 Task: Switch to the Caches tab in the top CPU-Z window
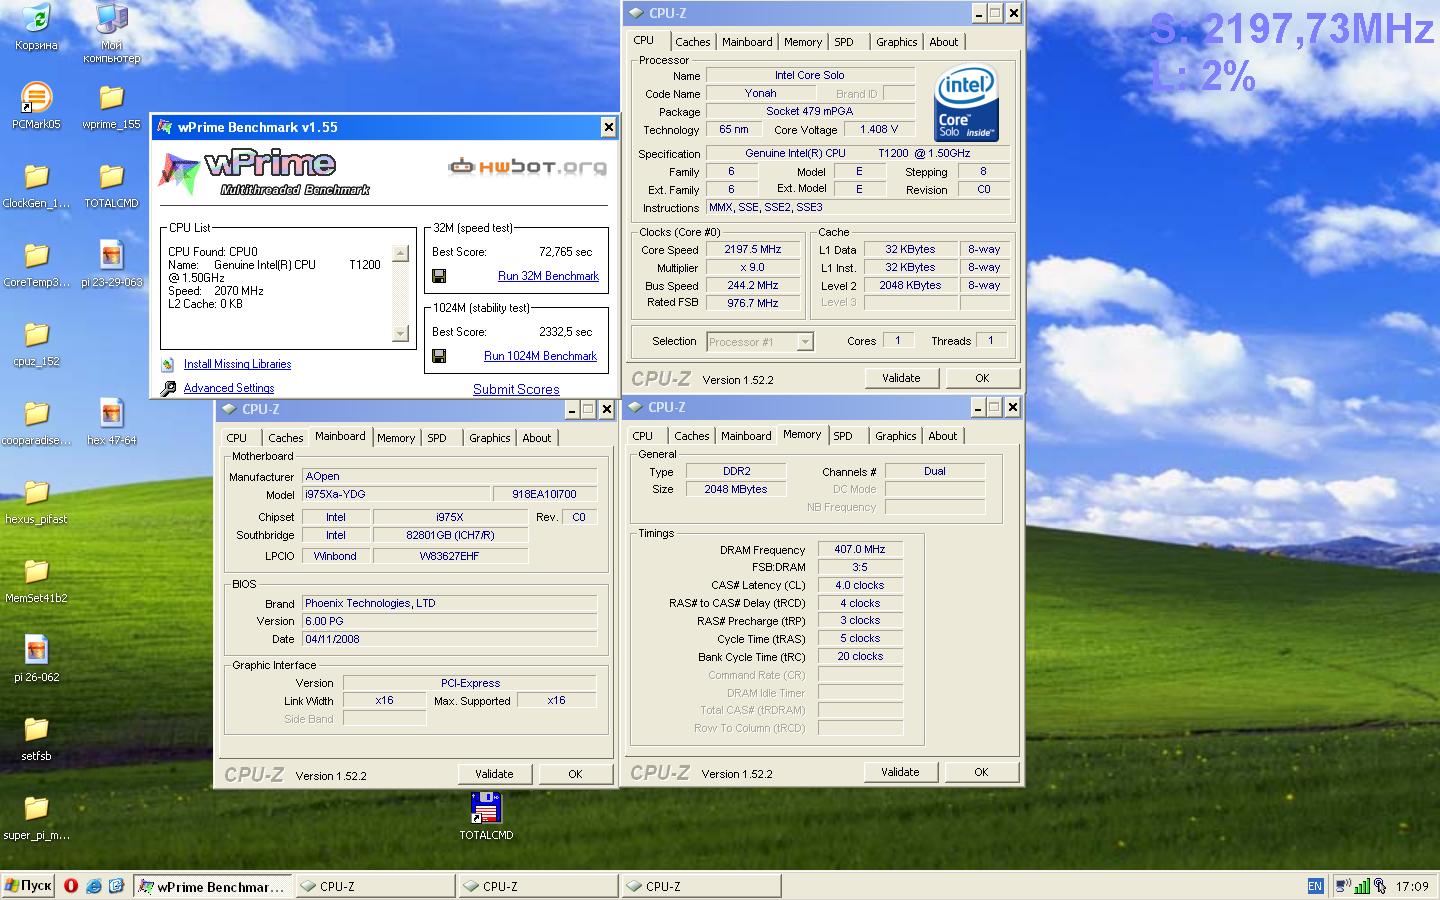(x=692, y=42)
